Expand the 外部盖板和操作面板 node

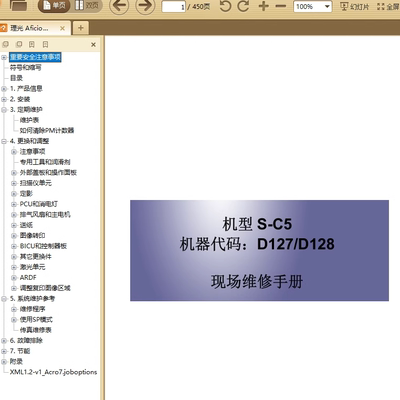click(14, 173)
